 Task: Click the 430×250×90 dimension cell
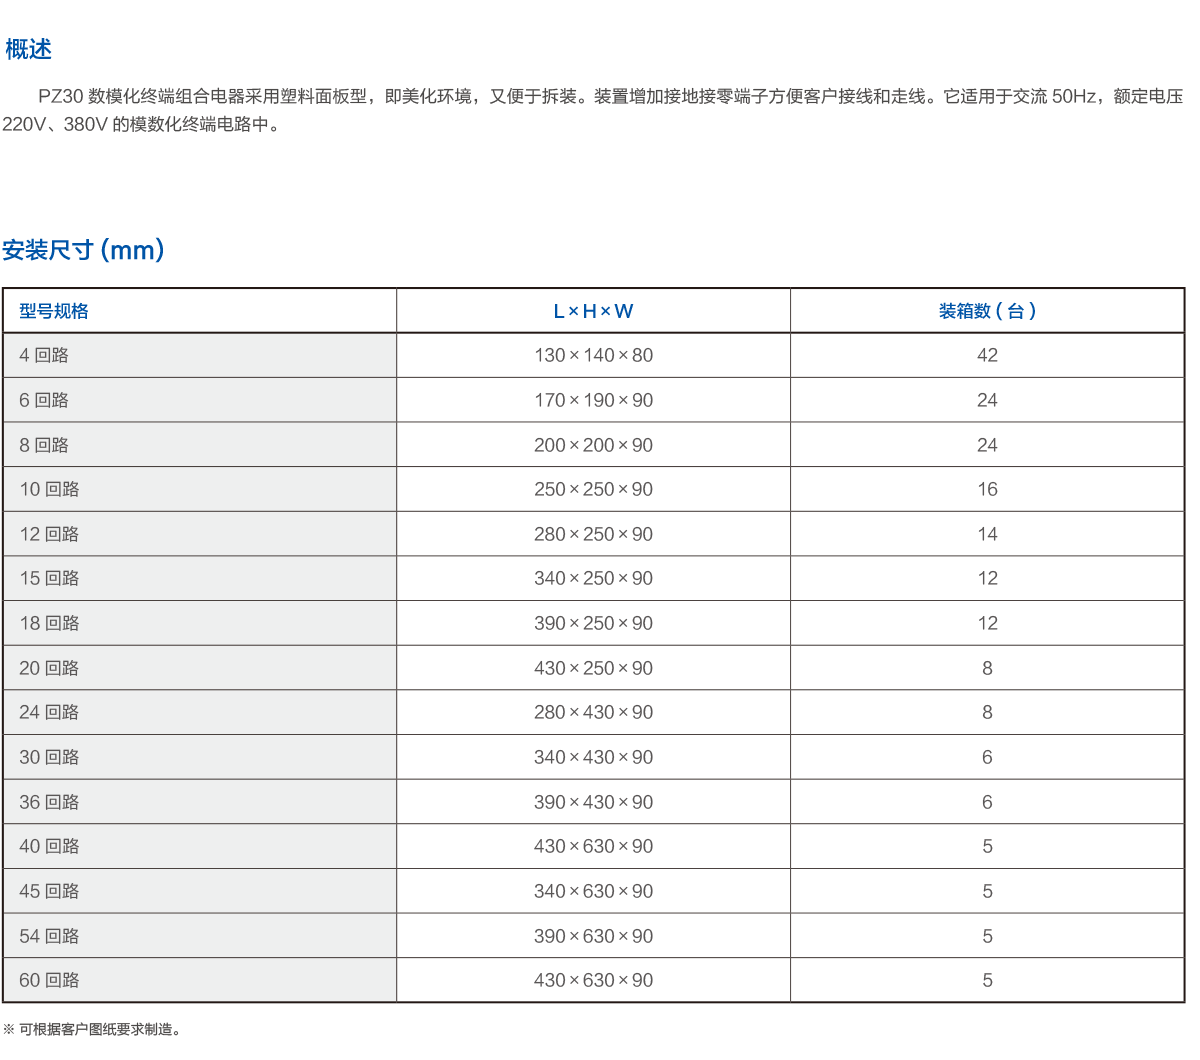[593, 668]
